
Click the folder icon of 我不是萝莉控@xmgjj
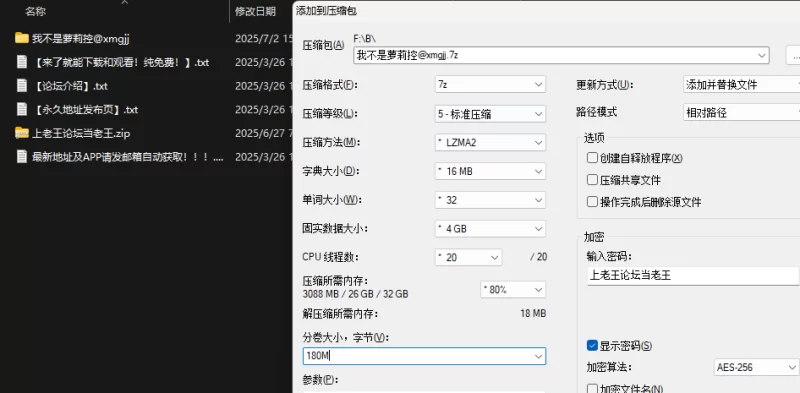[x=21, y=38]
